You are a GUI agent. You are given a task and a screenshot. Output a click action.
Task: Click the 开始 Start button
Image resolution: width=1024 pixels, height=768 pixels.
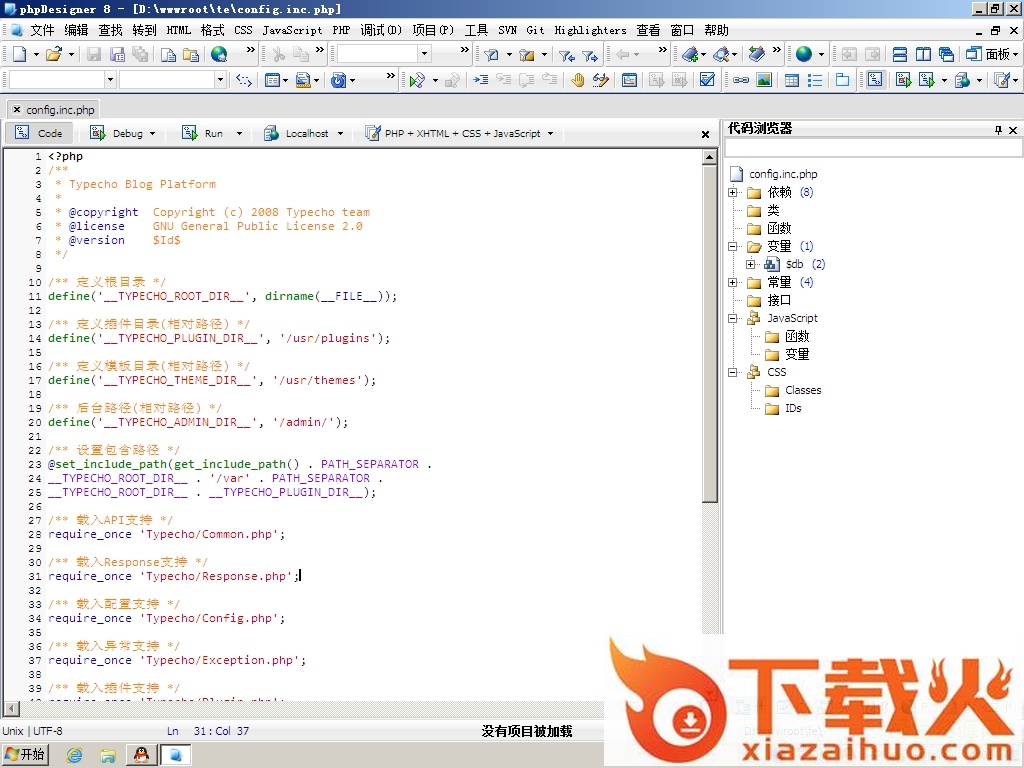tap(25, 755)
